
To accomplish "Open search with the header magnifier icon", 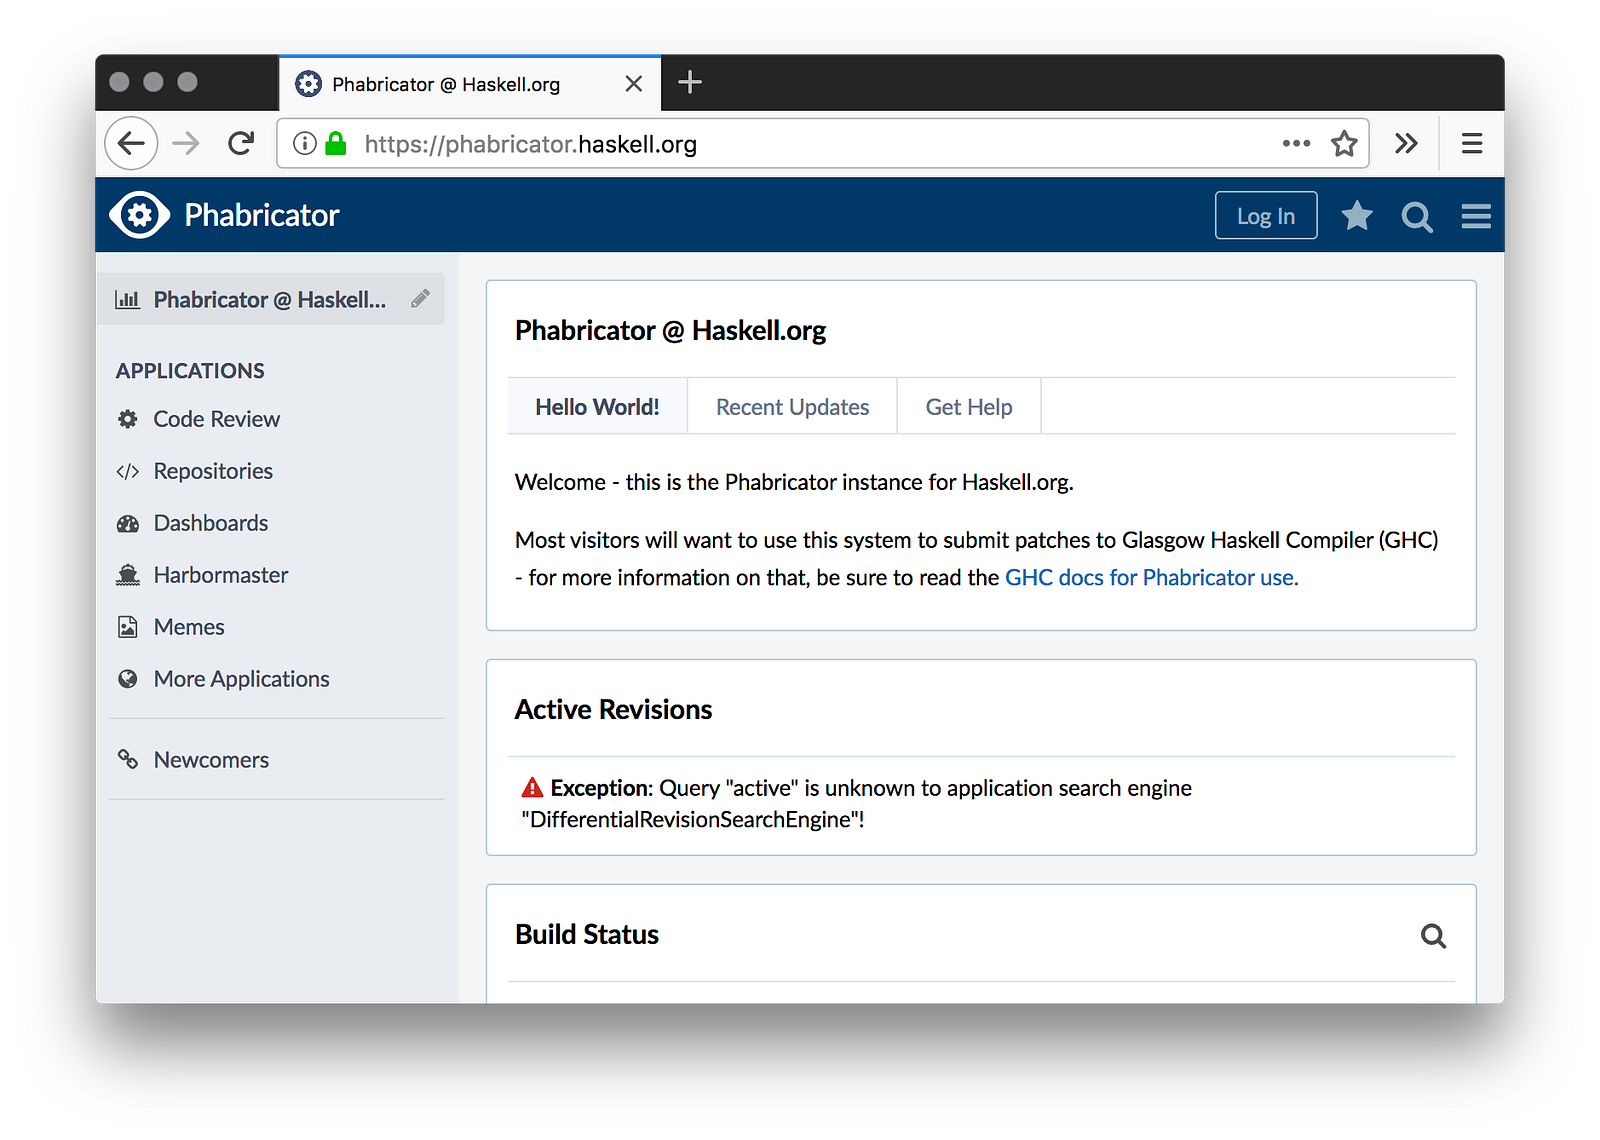I will pyautogui.click(x=1417, y=217).
